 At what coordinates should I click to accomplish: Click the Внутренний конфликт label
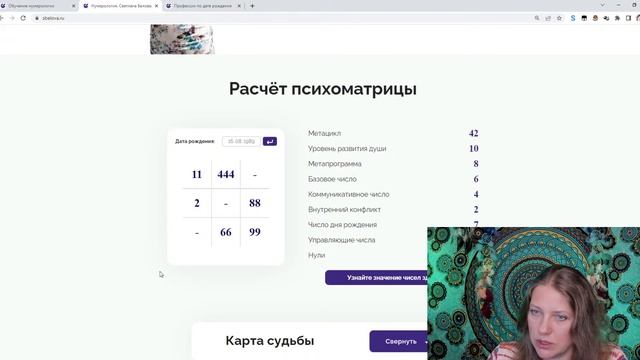click(344, 209)
